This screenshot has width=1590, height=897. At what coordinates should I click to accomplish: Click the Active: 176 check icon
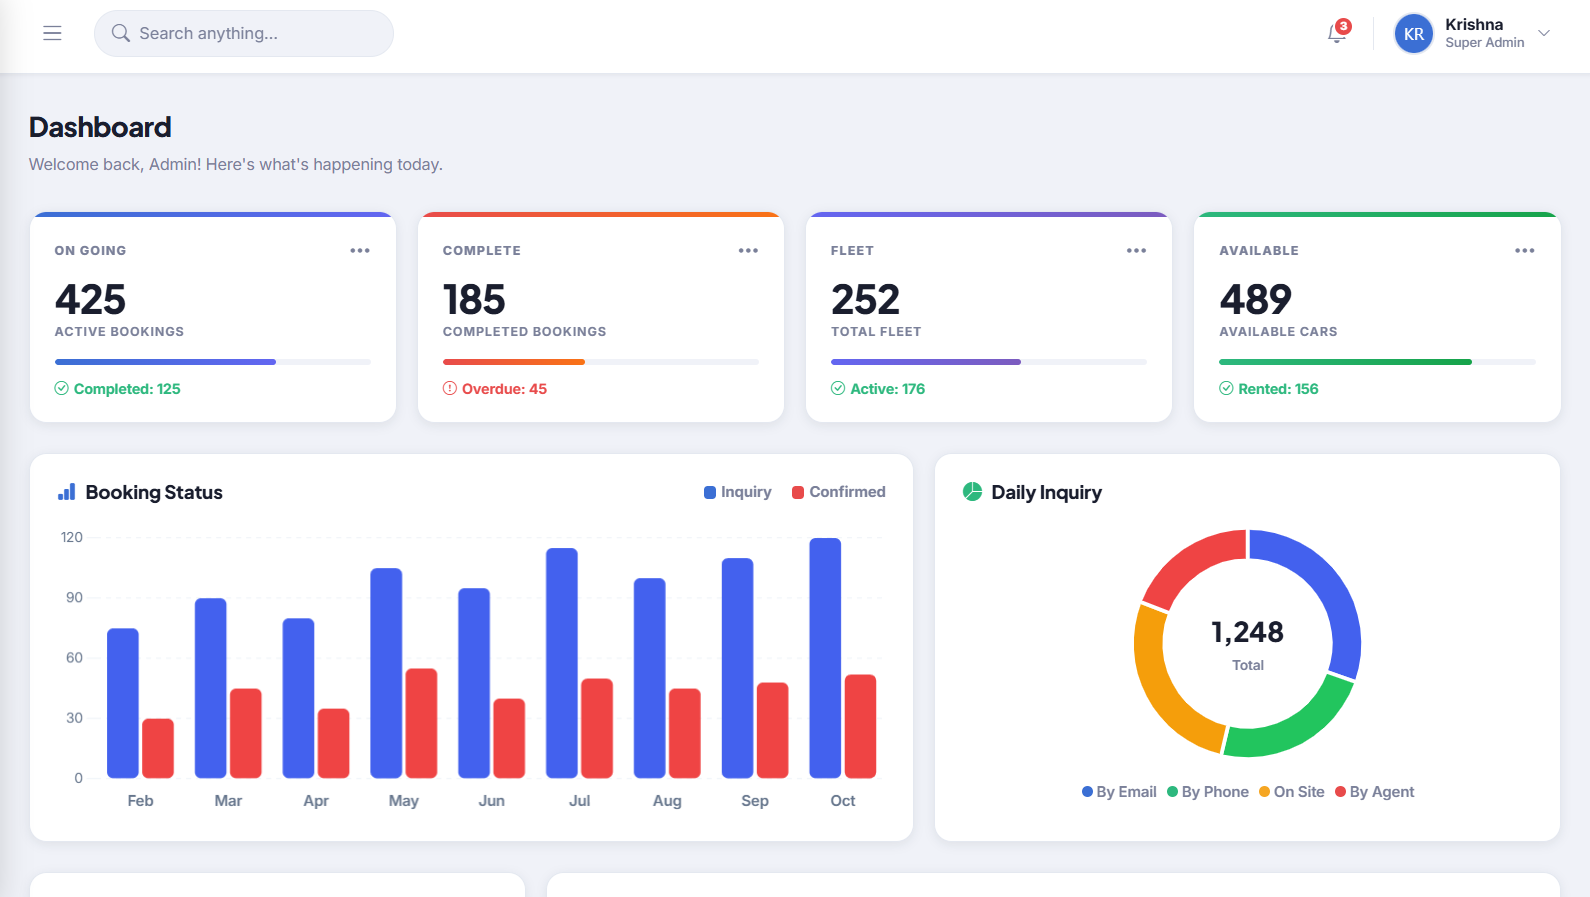pos(838,388)
